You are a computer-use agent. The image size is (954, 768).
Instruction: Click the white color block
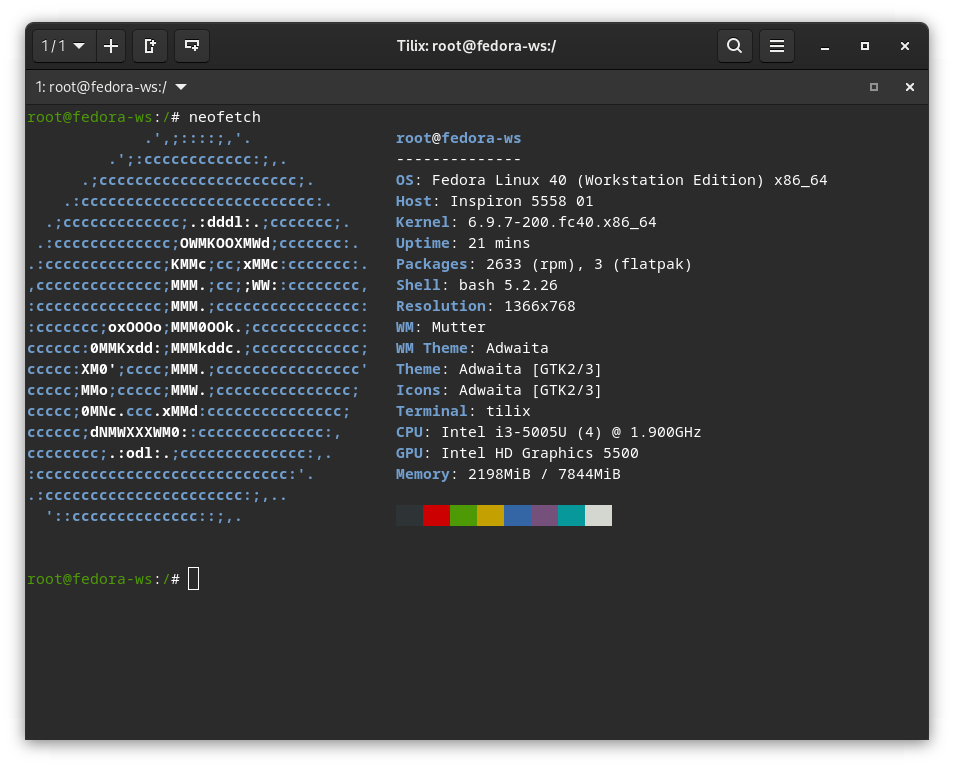point(599,515)
